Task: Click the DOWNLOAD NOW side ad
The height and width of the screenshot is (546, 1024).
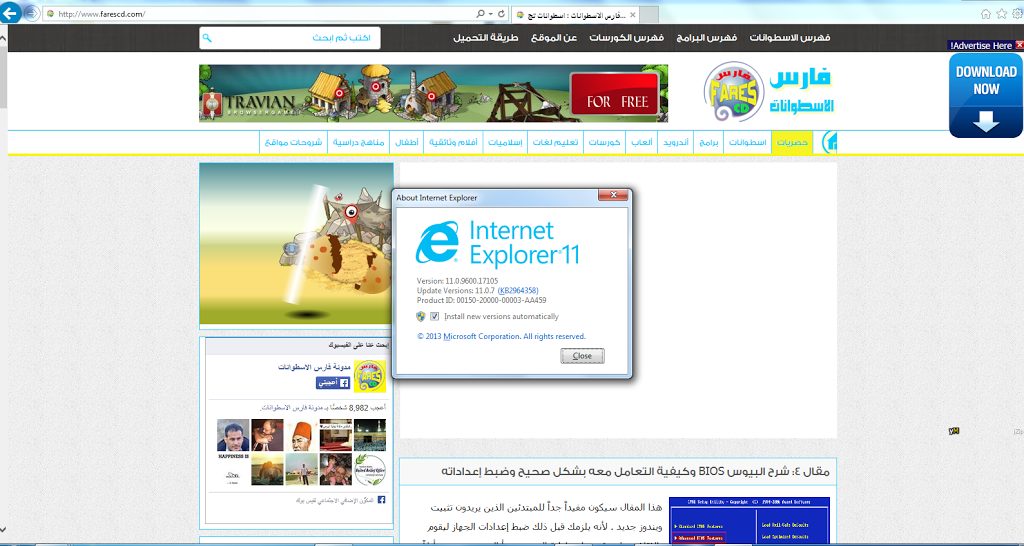Action: [985, 95]
